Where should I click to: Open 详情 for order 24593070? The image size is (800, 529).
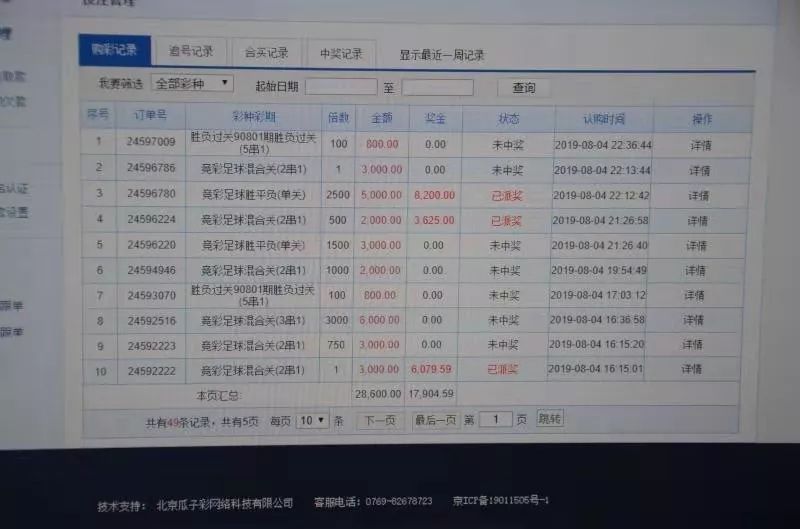(694, 295)
